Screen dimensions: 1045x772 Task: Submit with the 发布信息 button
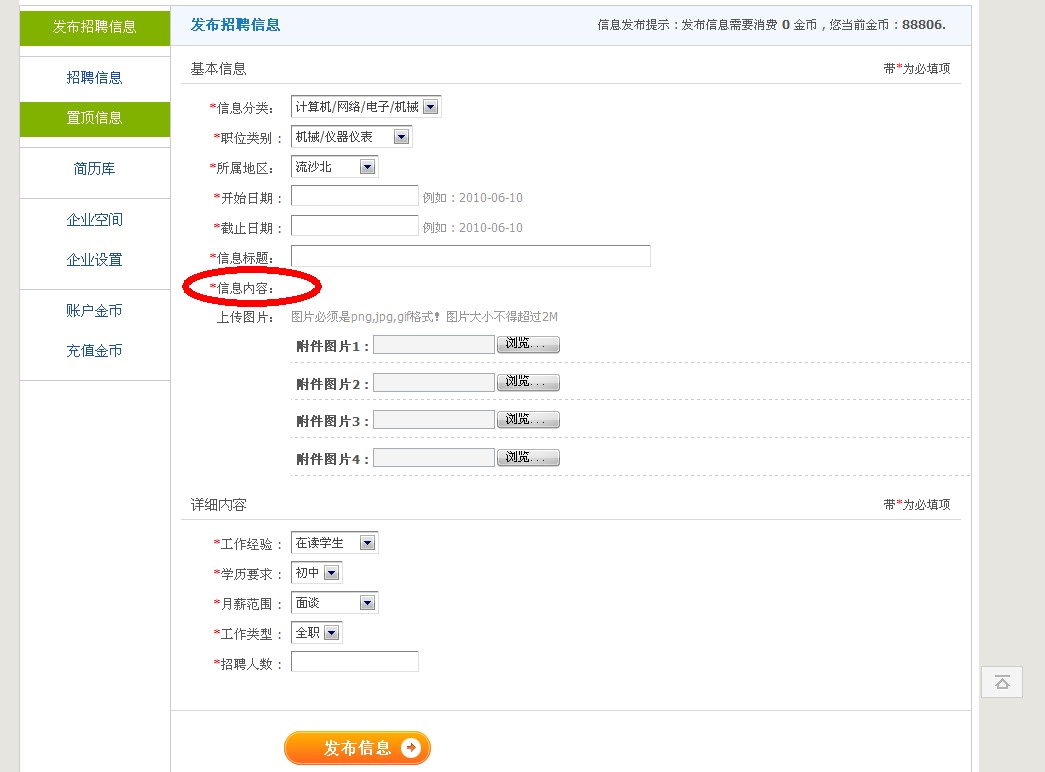point(357,747)
